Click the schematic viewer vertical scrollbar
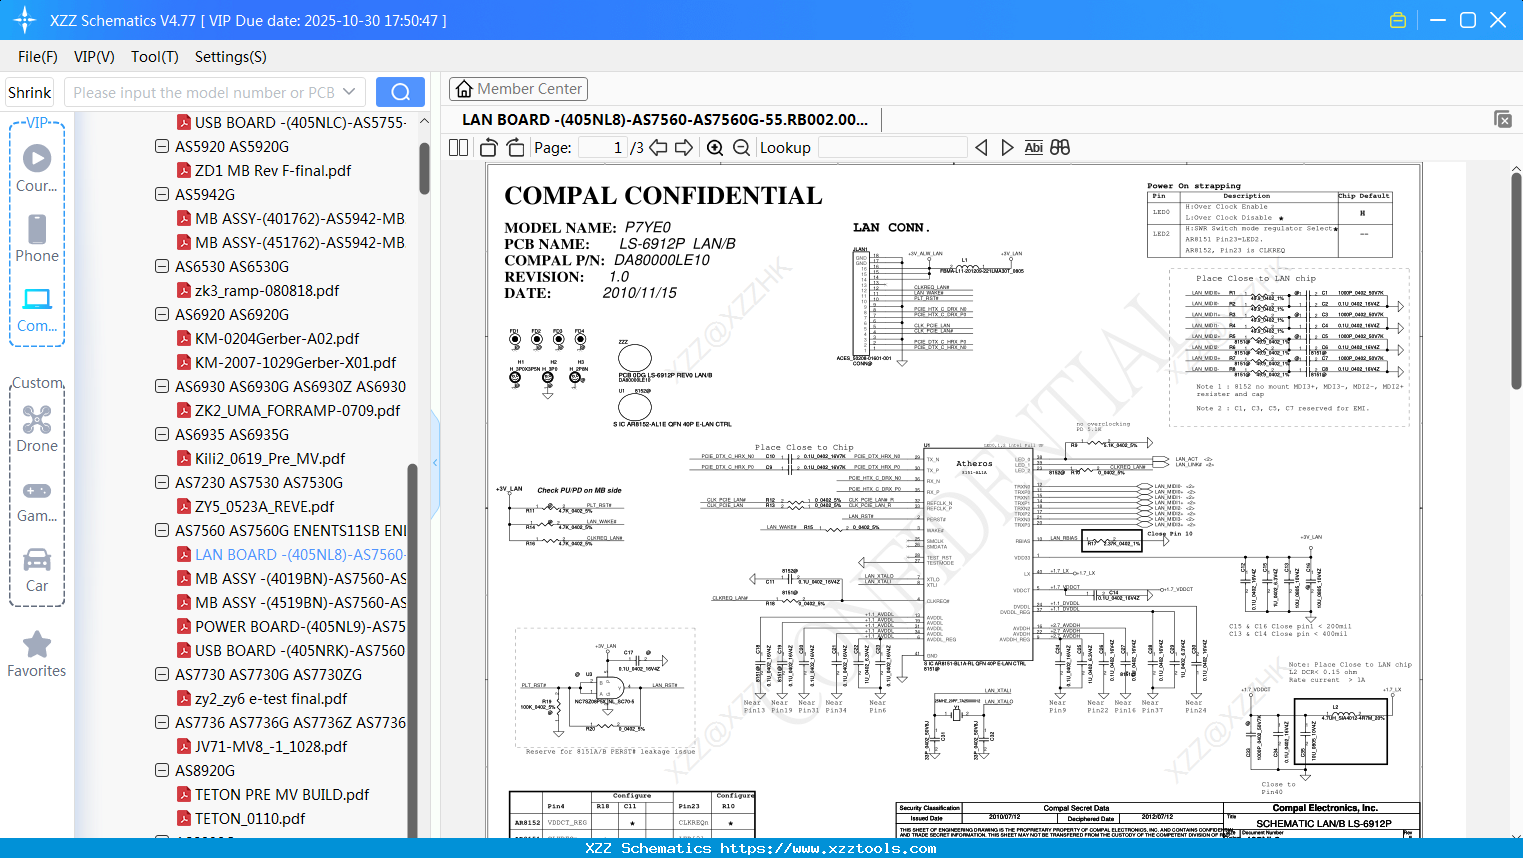1523x858 pixels. 1516,280
